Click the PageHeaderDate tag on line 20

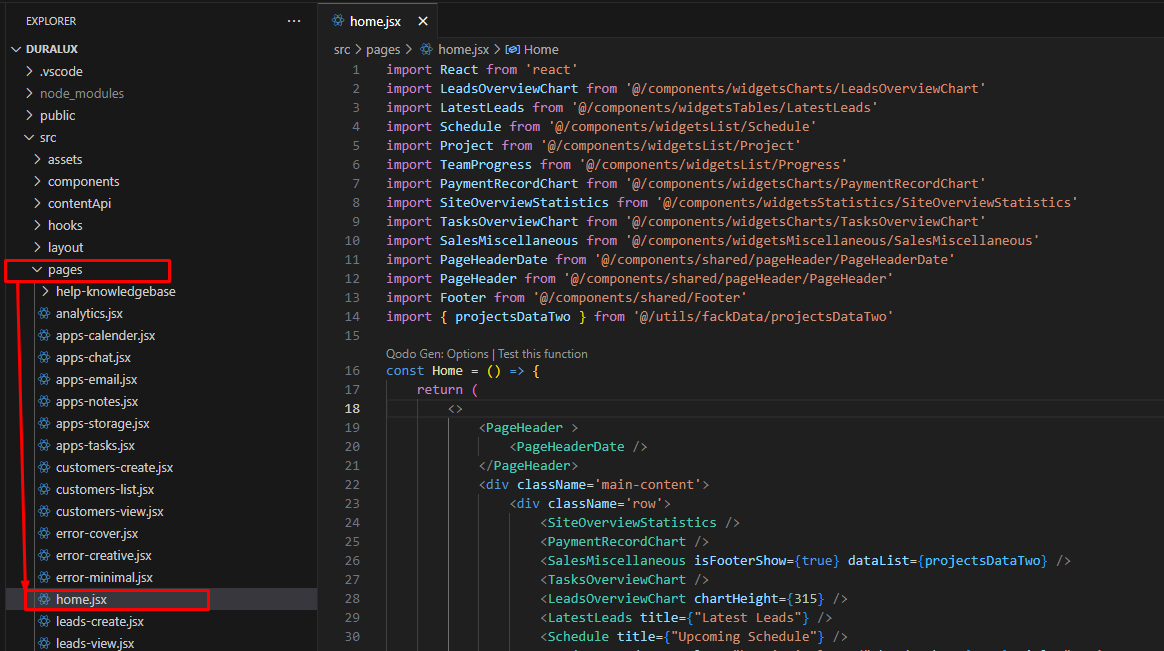coord(570,446)
